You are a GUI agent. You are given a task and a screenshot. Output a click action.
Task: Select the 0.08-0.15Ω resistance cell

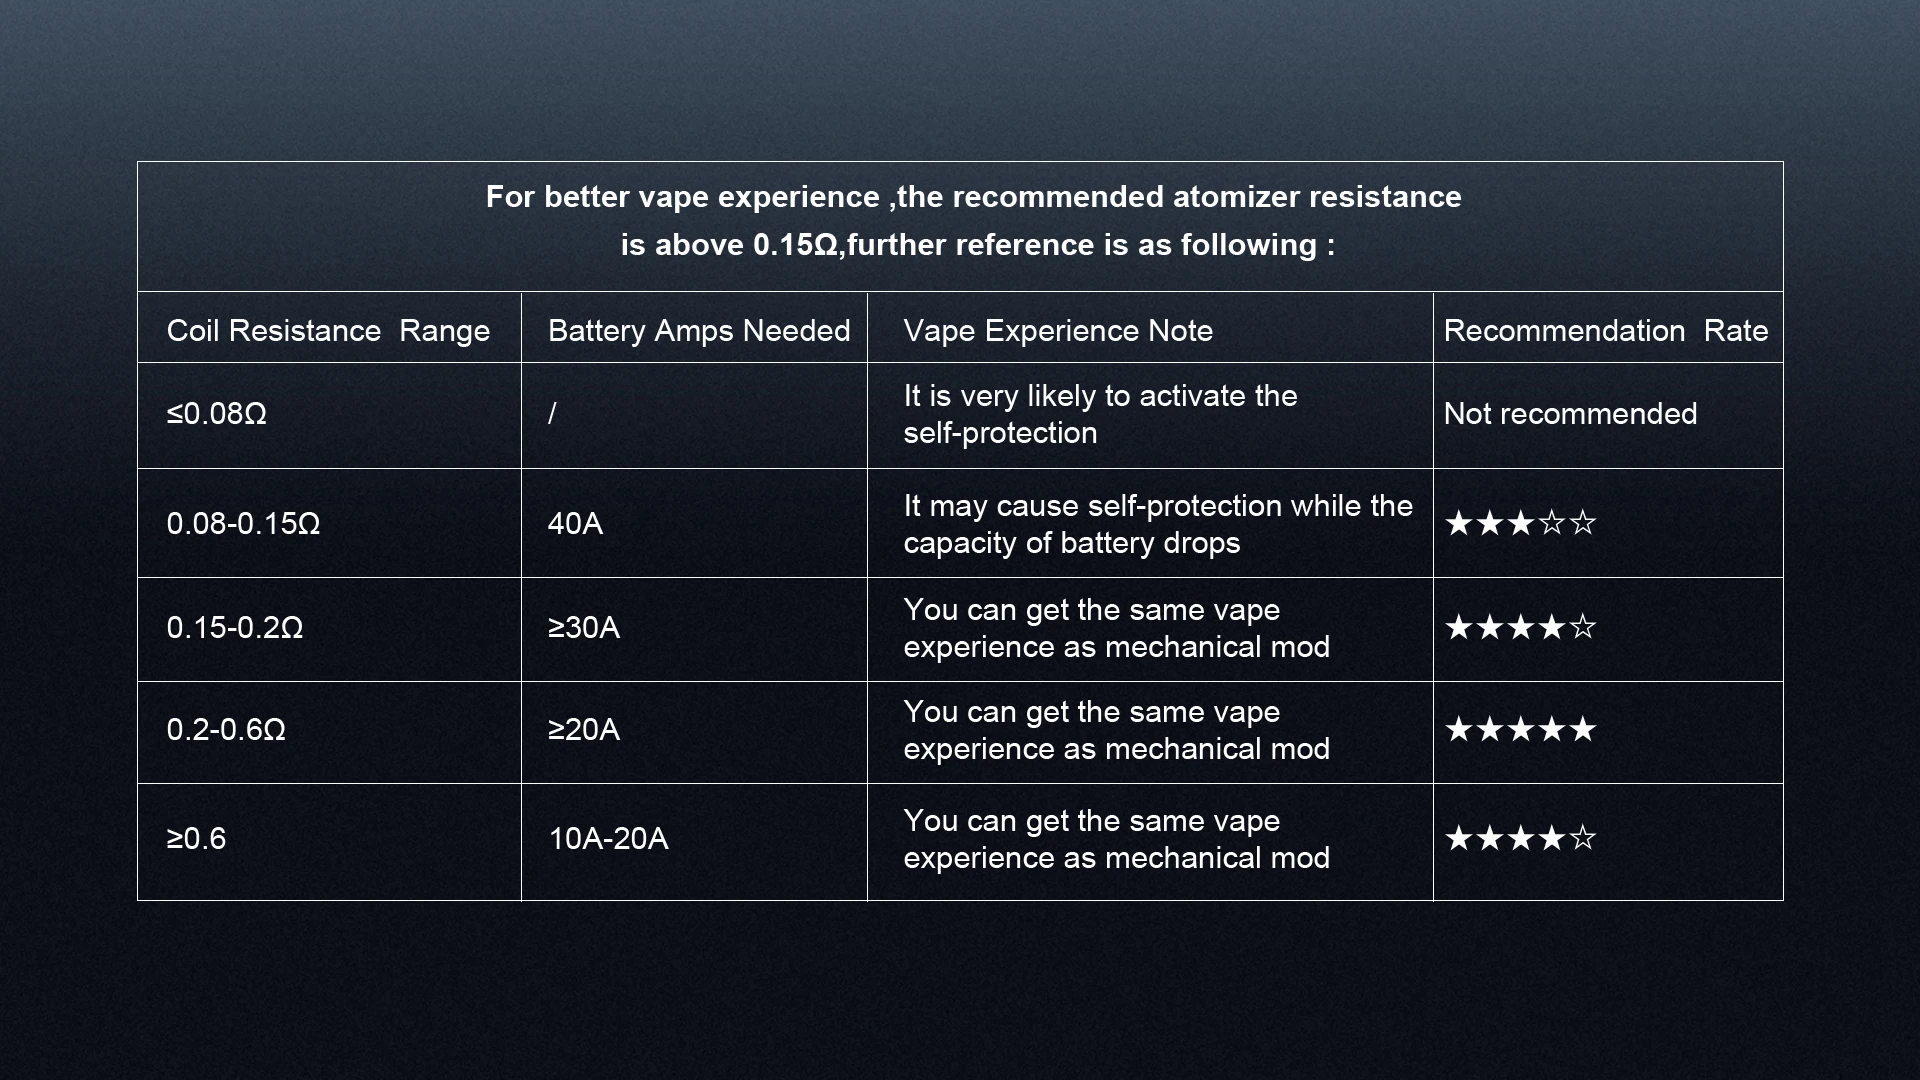(243, 523)
